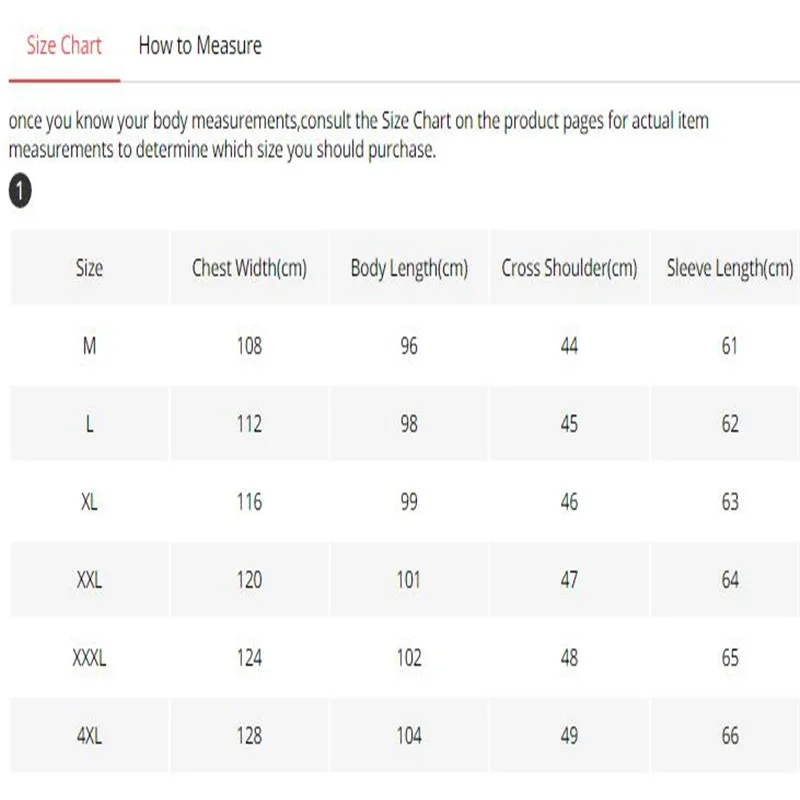This screenshot has width=800, height=800.
Task: Select the XL size row label
Action: 89,502
